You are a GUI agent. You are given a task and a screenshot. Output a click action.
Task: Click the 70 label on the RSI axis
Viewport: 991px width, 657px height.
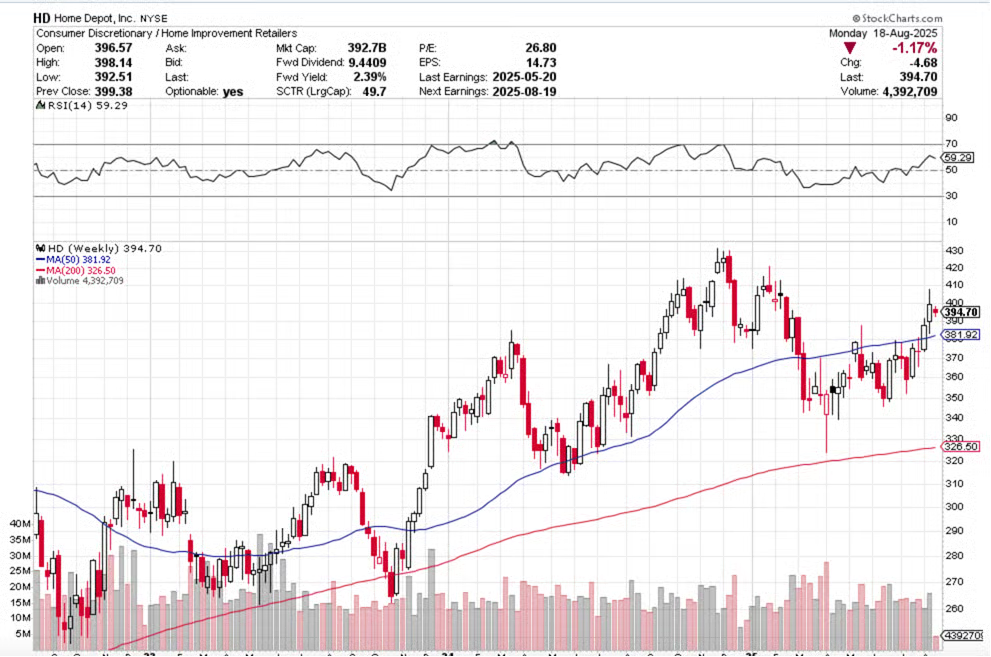click(x=951, y=144)
